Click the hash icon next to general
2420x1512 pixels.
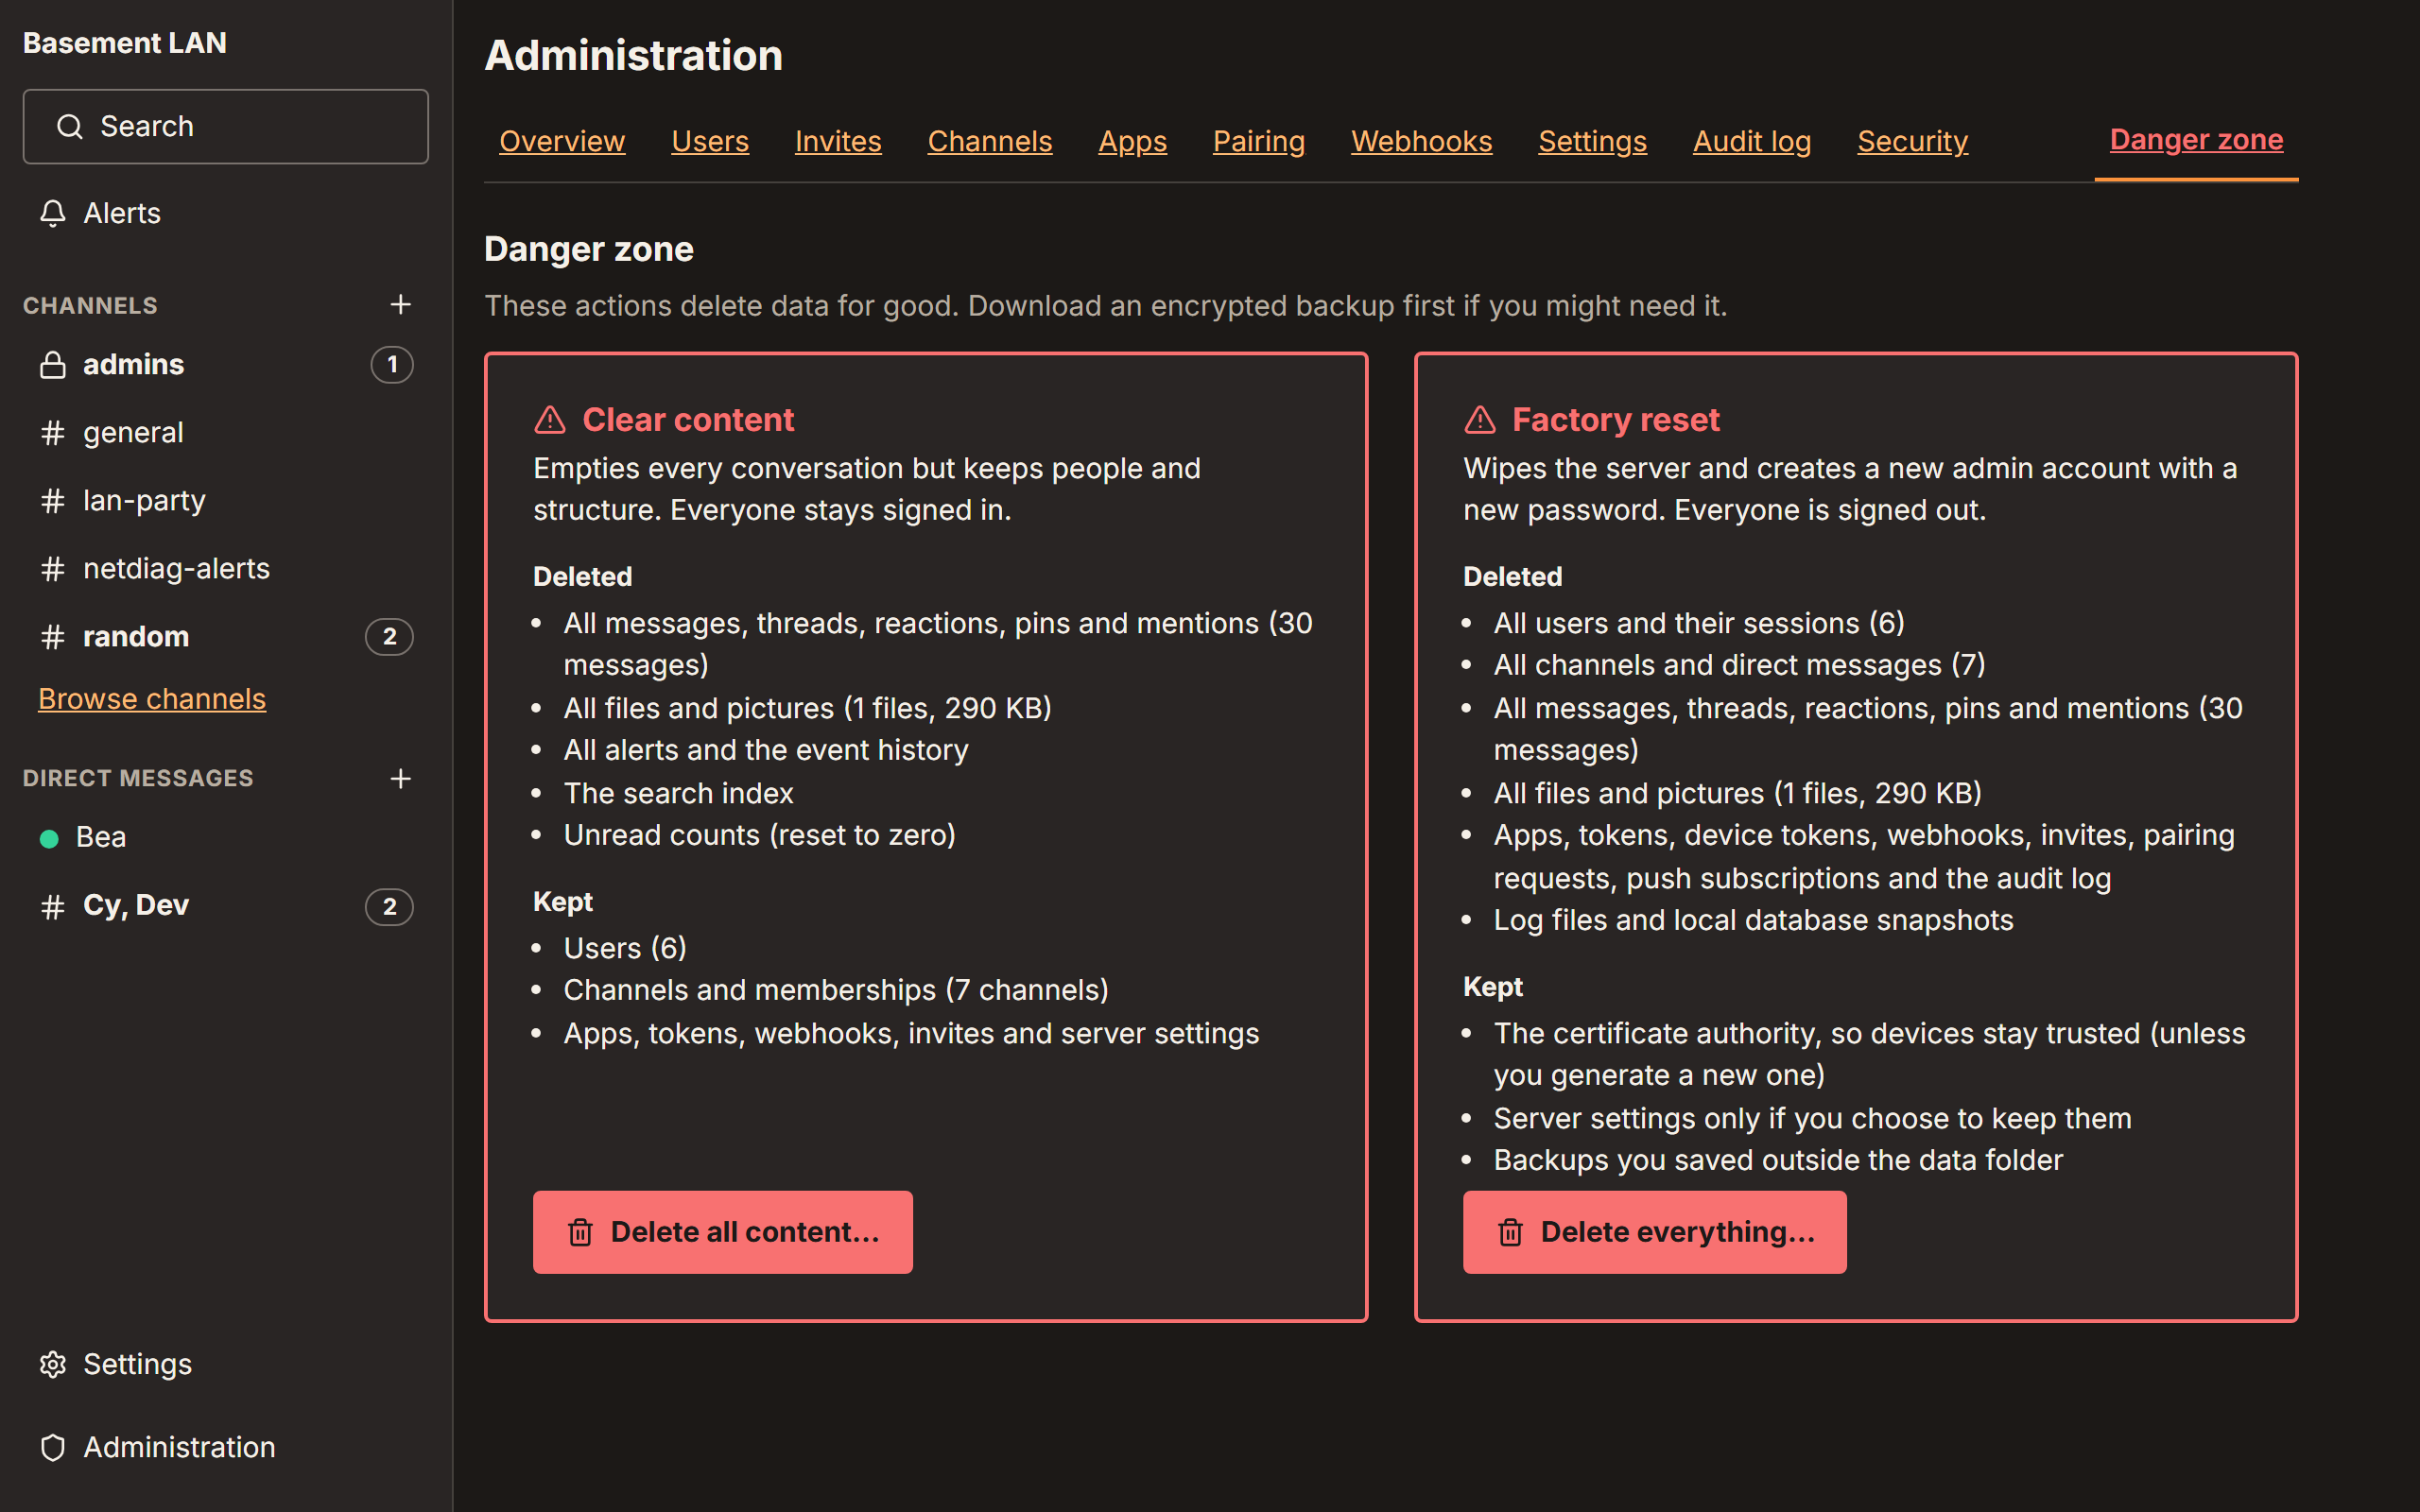point(53,433)
